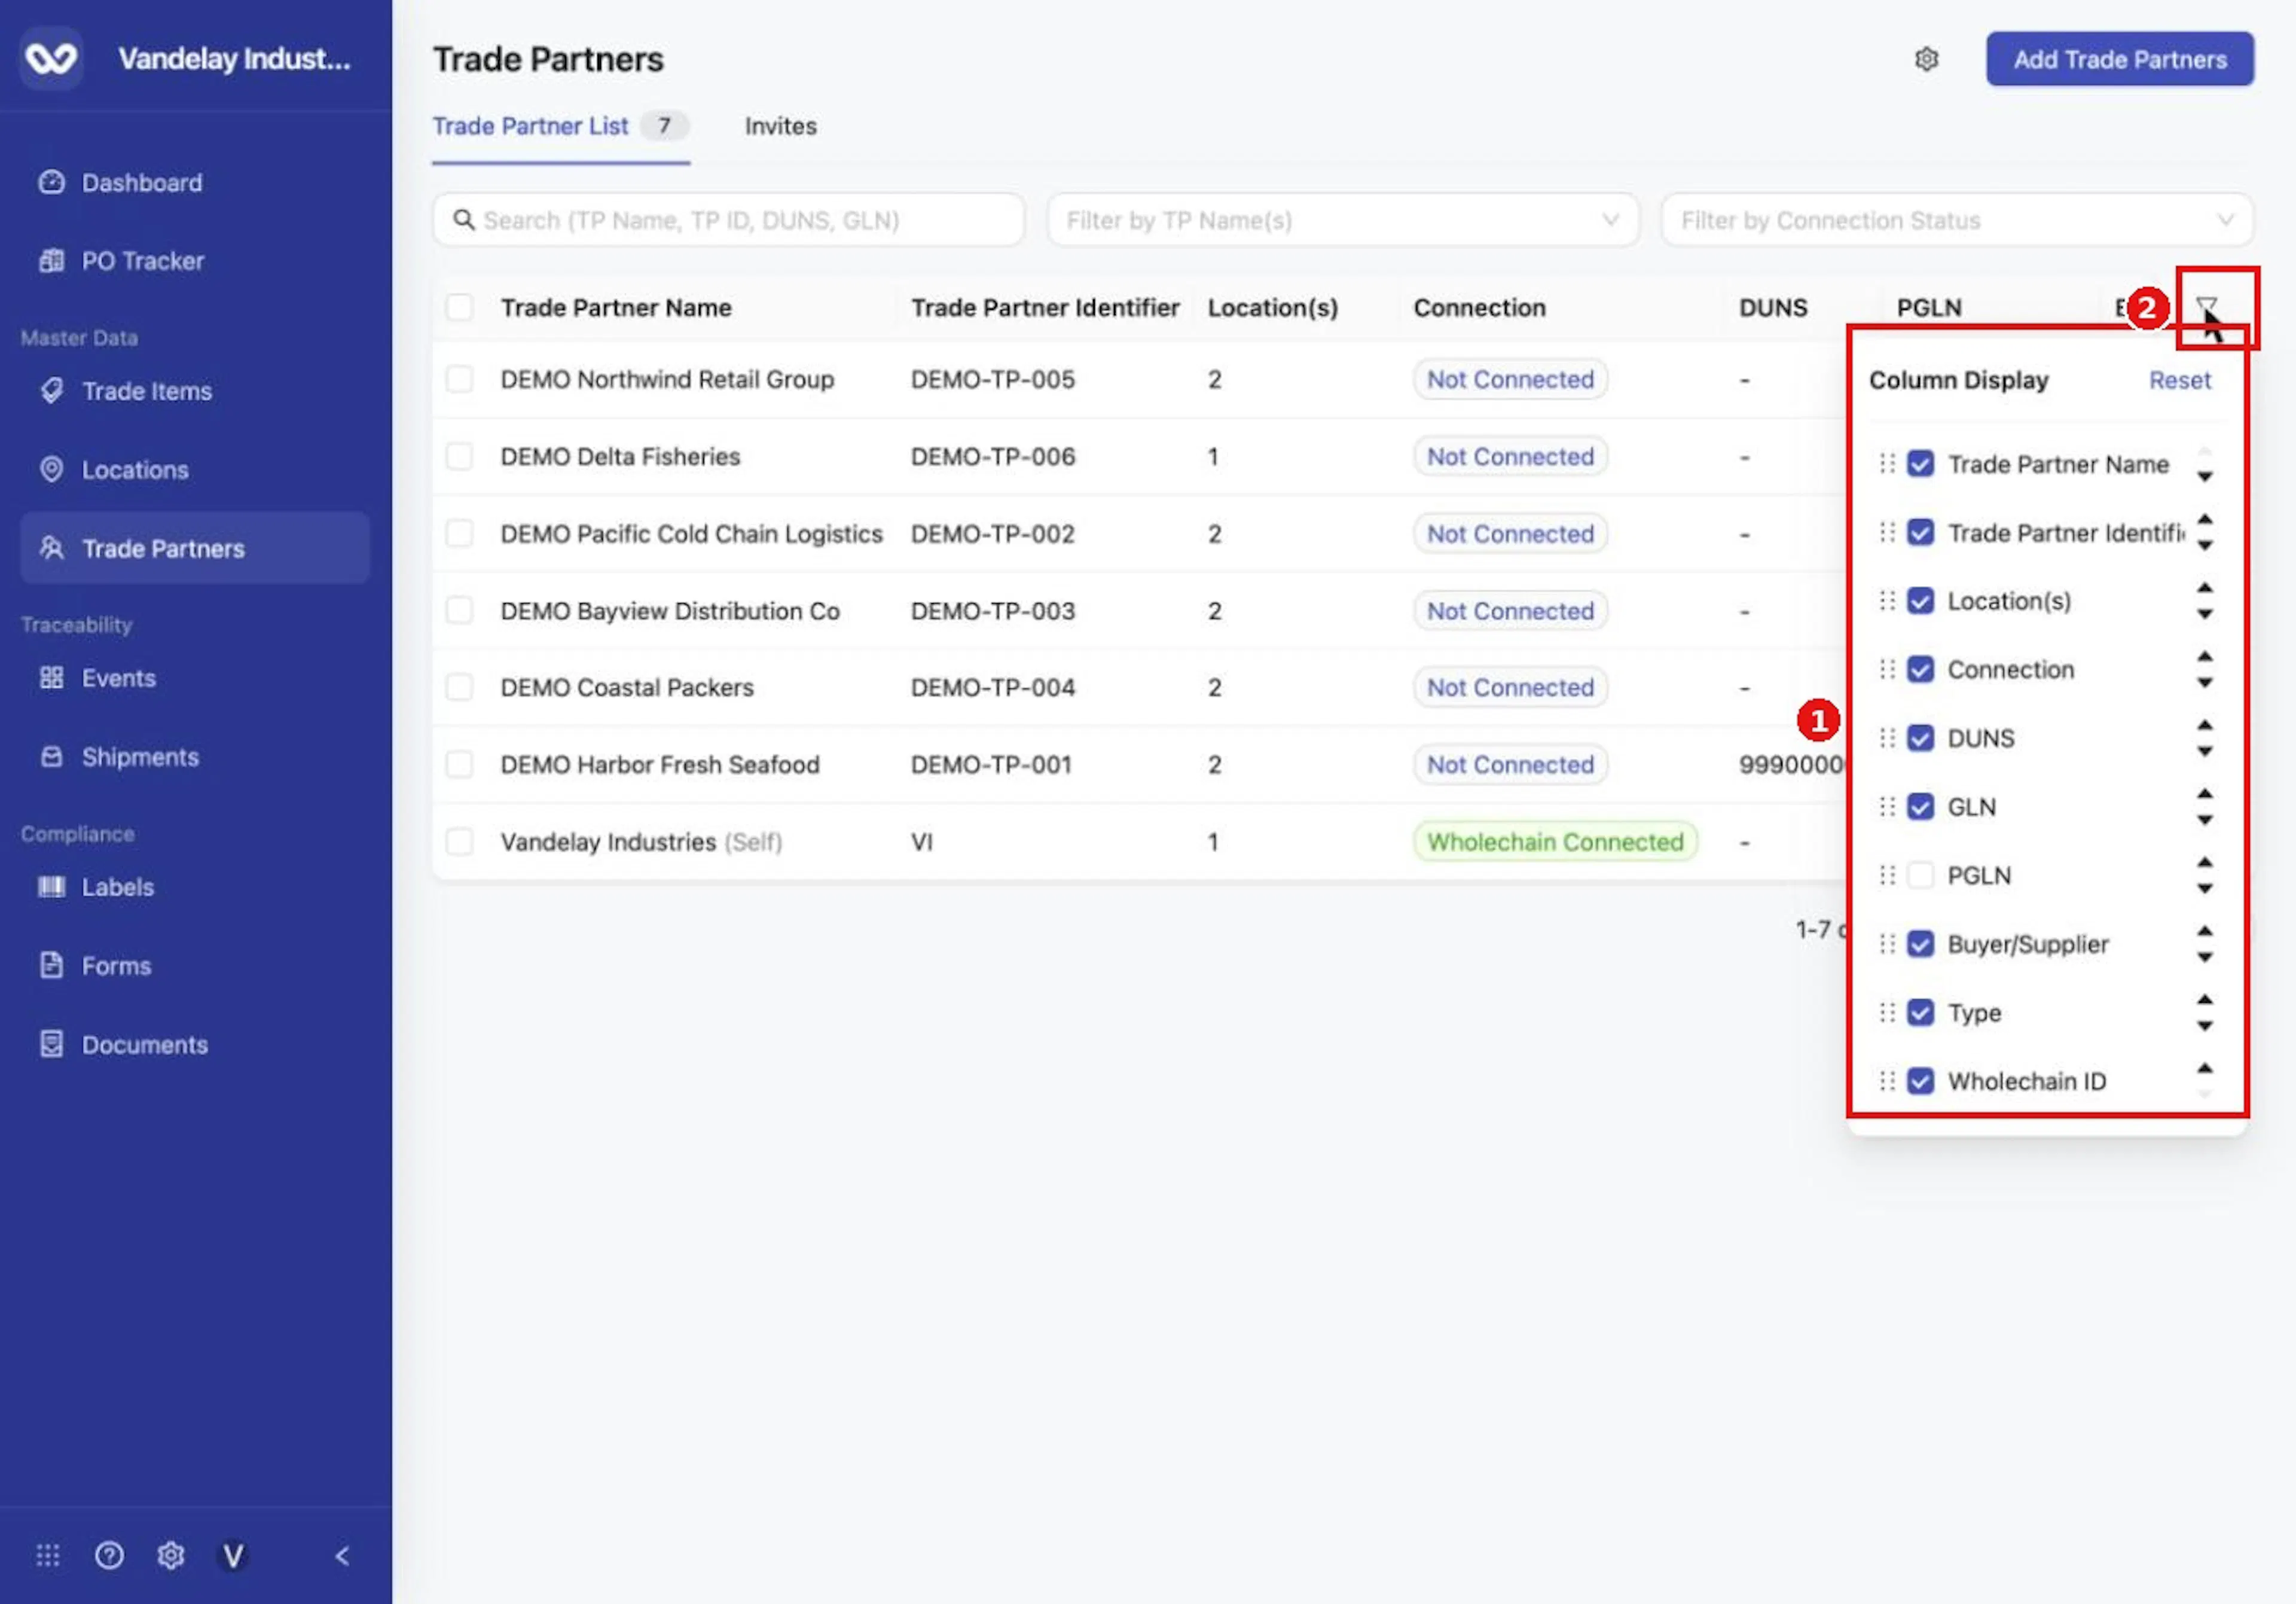Click the search magnifier icon
The width and height of the screenshot is (2296, 1604).
click(463, 219)
